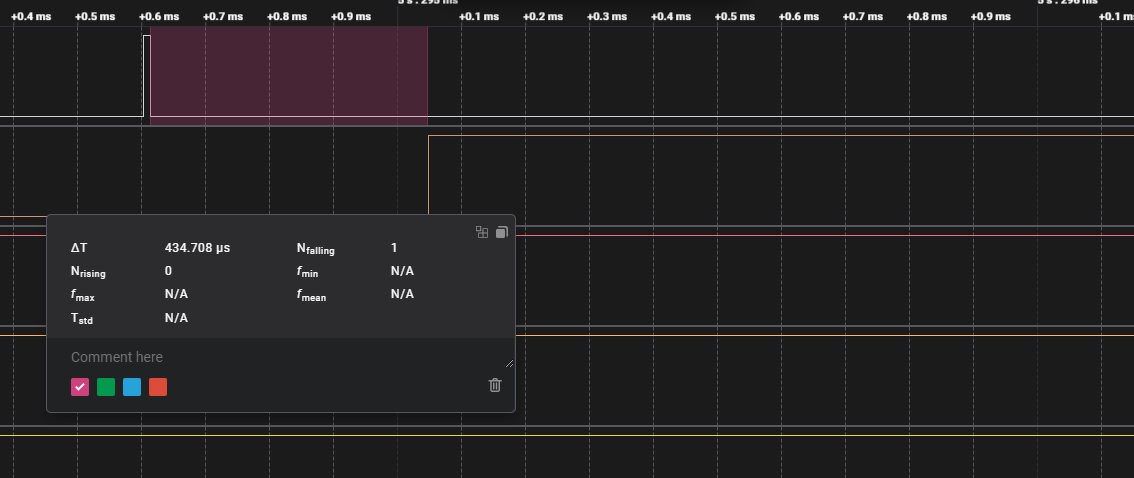
Task: Click the 5 s : 295 ms timestamp label
Action: (427, 2)
